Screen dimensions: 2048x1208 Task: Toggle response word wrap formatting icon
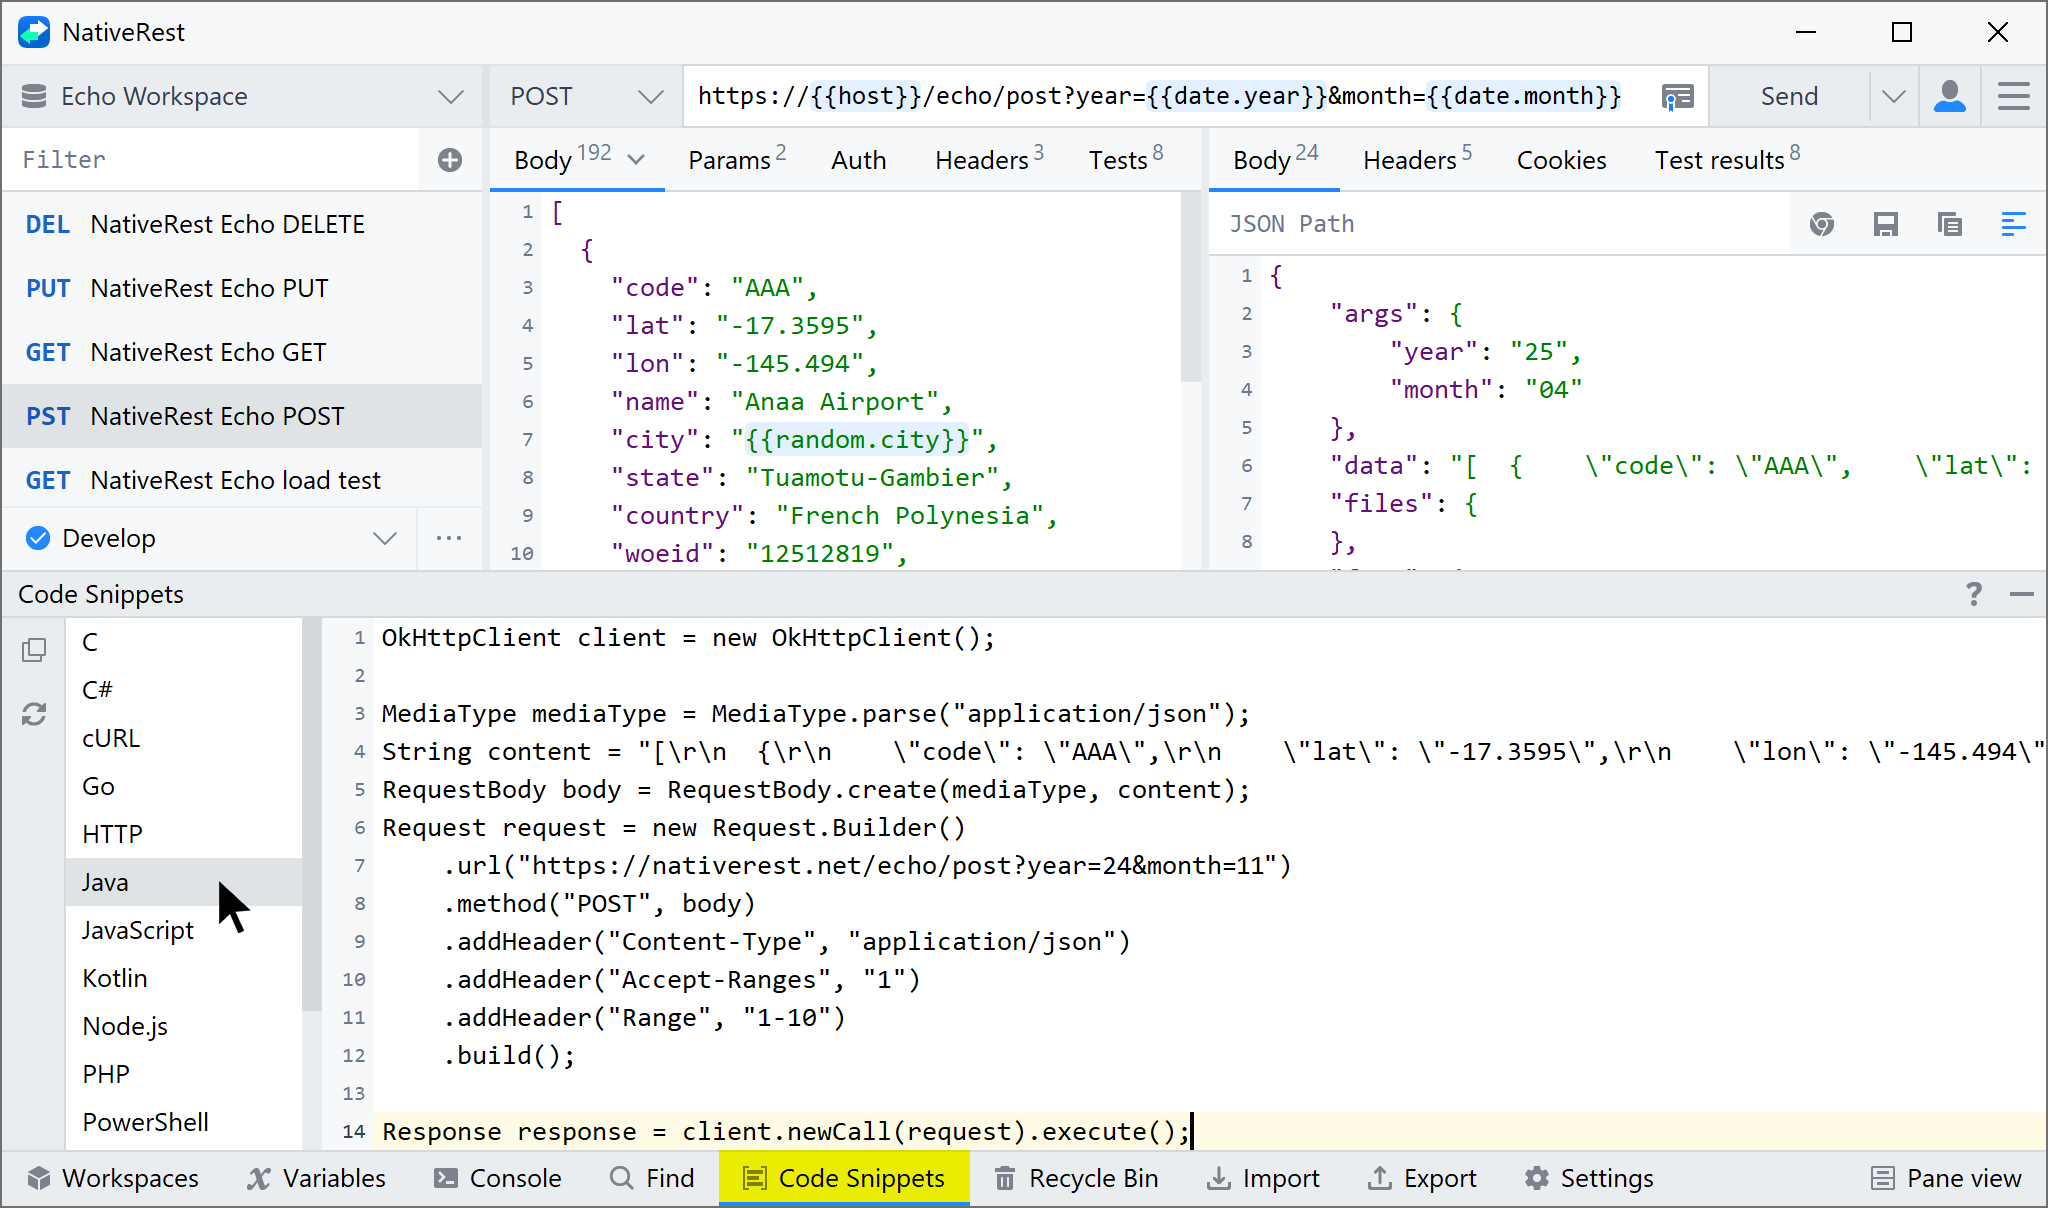tap(2014, 224)
